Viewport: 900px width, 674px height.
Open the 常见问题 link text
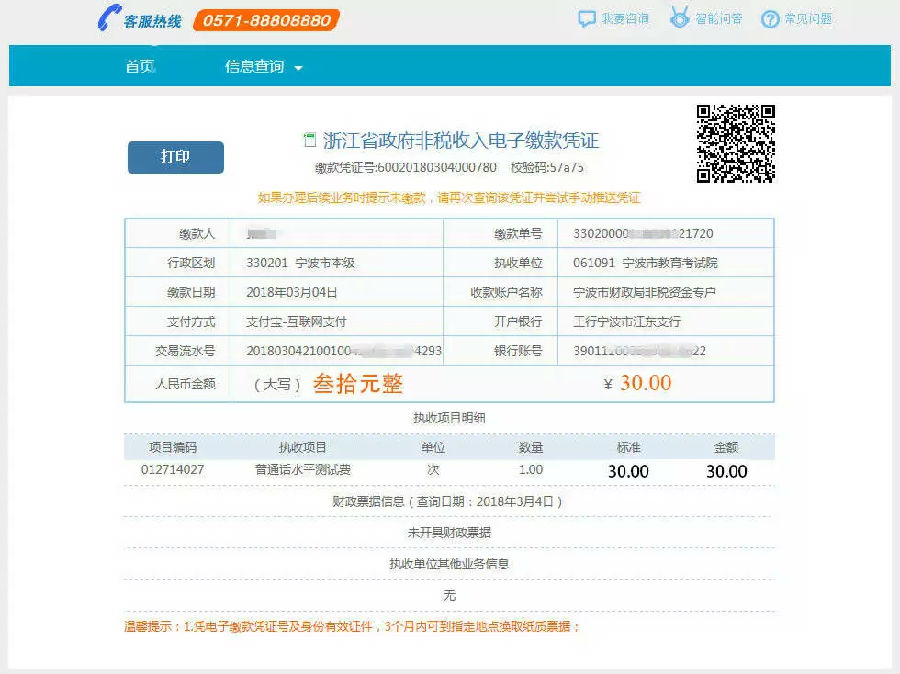[x=808, y=19]
